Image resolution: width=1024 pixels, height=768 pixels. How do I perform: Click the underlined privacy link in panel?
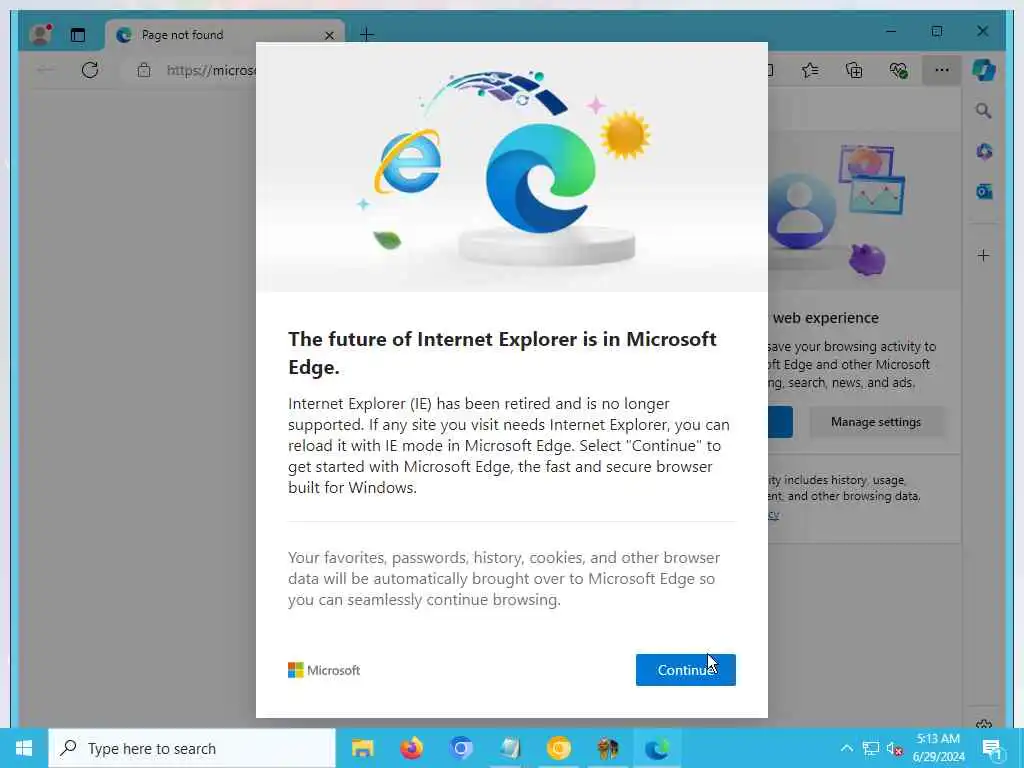pyautogui.click(x=773, y=515)
